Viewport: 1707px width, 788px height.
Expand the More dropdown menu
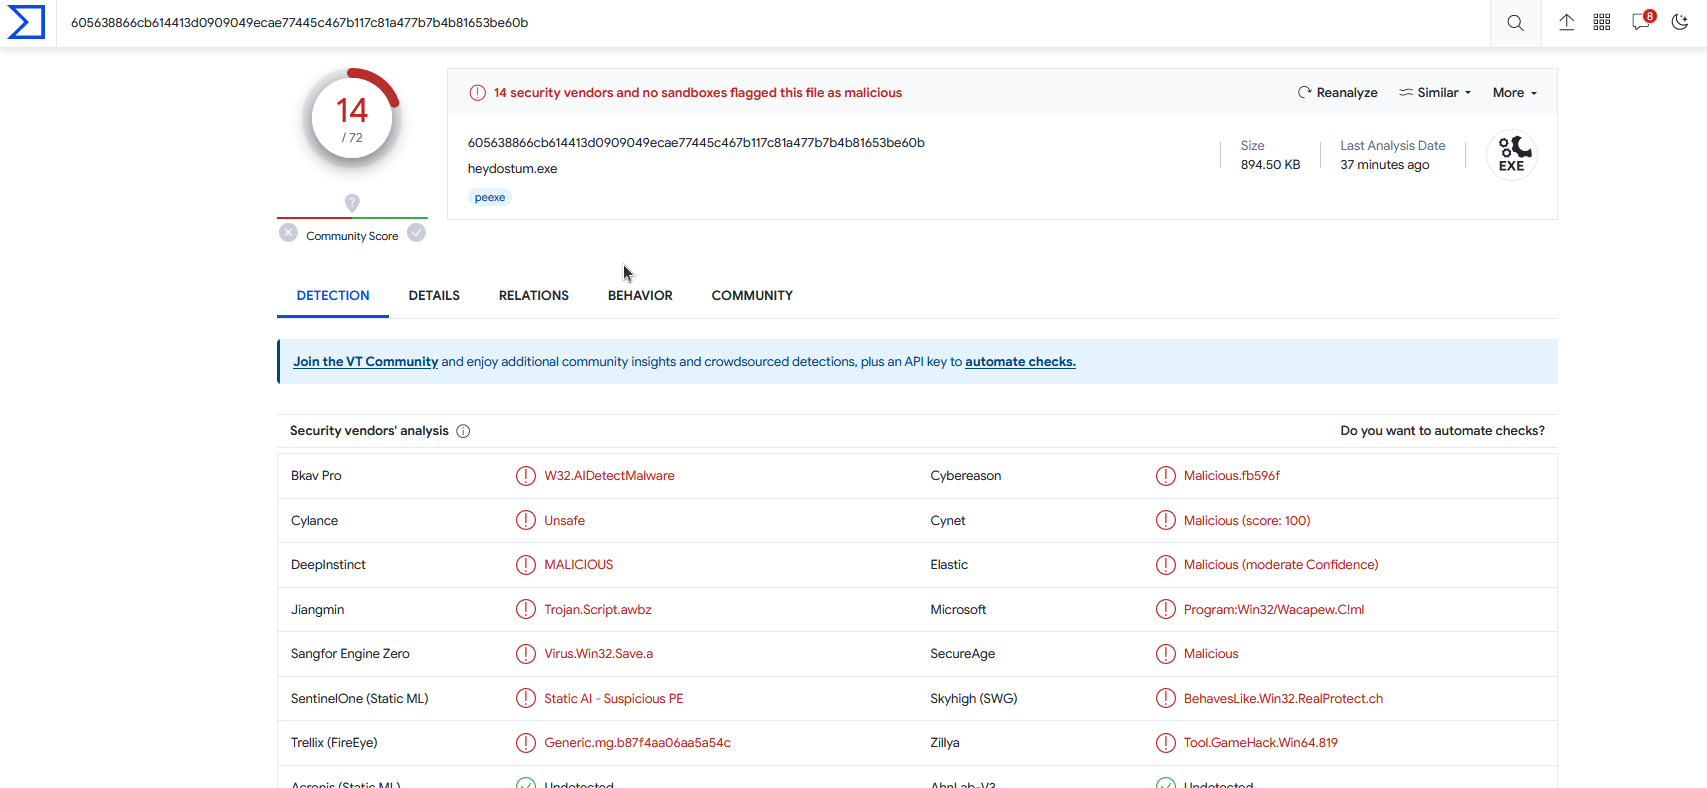(1514, 93)
